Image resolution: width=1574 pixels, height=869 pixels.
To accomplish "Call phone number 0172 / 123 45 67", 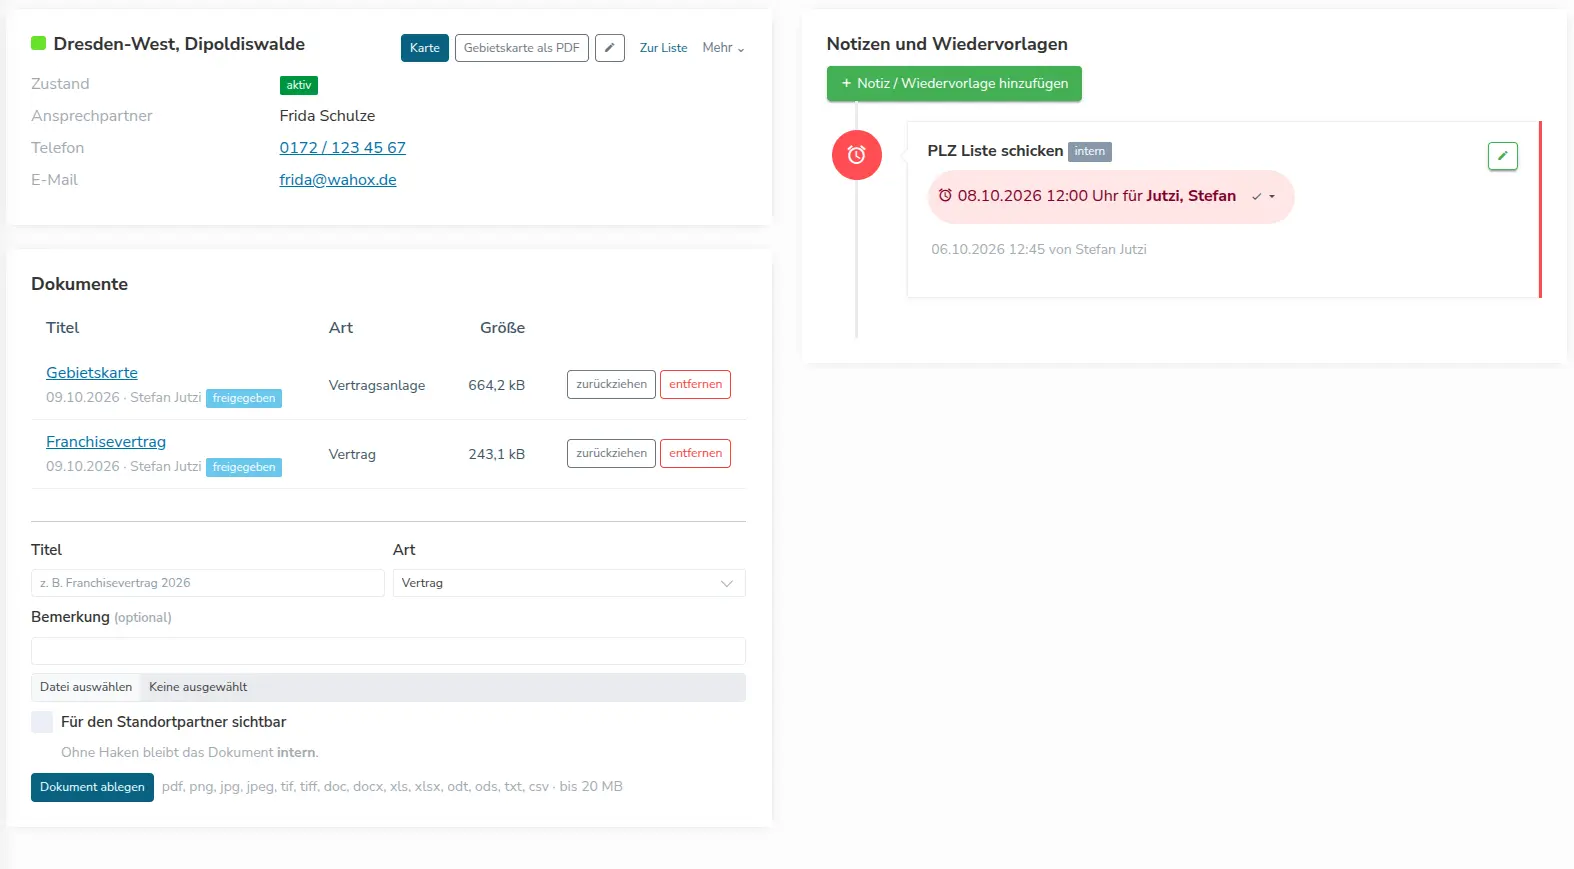I will tap(343, 148).
